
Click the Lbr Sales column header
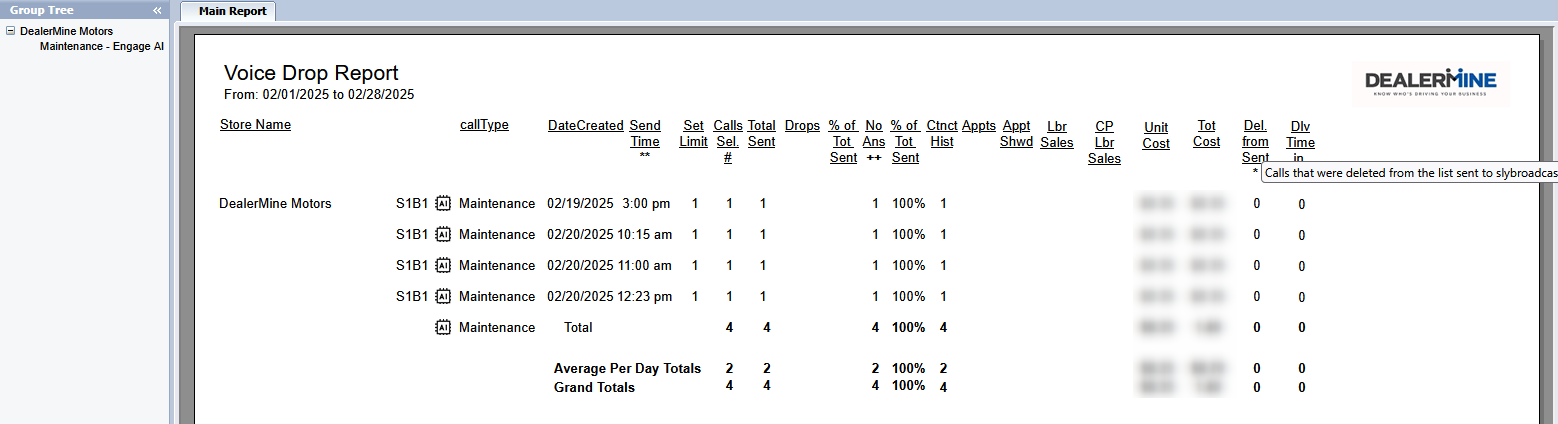pyautogui.click(x=1057, y=134)
